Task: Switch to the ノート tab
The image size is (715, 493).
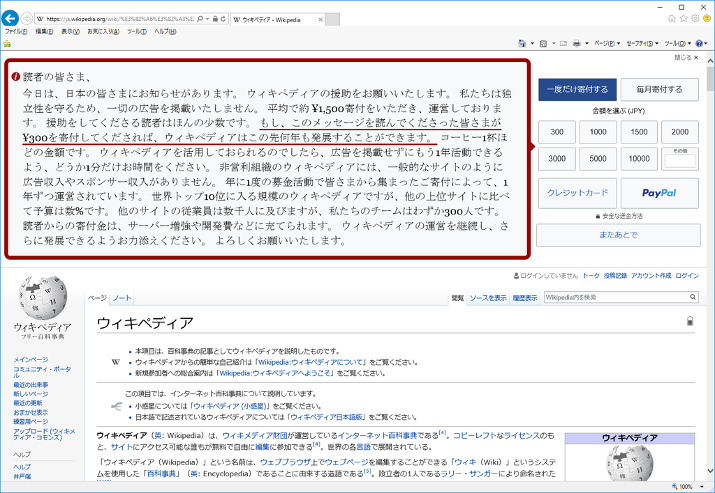Action: 122,298
